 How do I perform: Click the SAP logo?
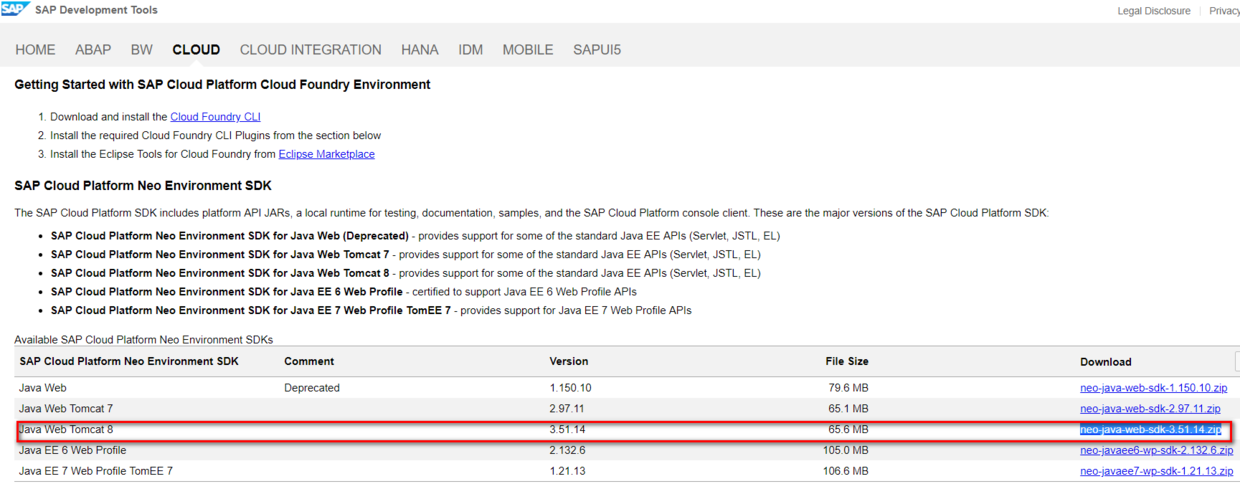(15, 10)
